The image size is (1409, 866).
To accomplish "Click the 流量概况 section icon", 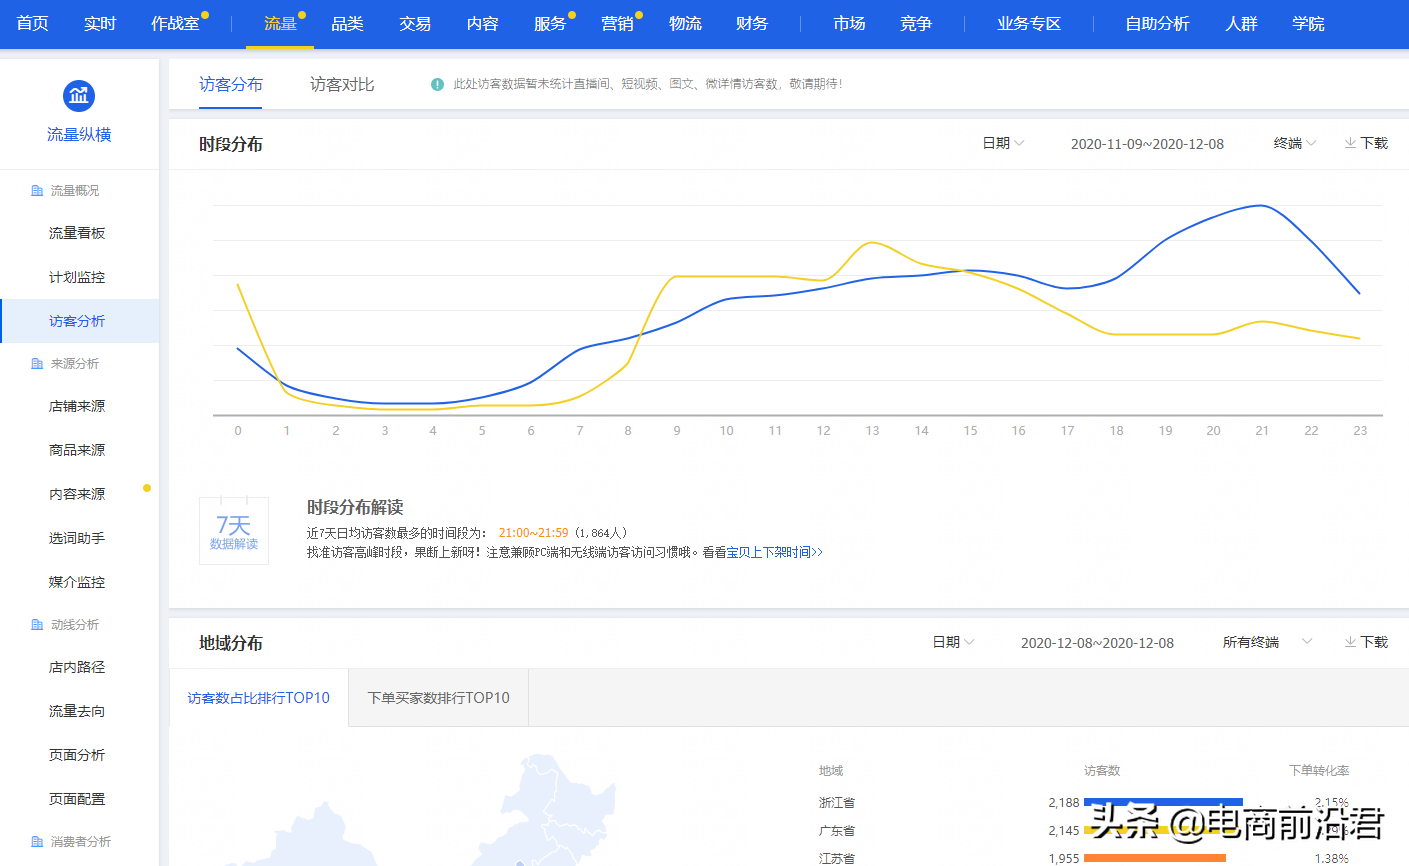I will click(37, 191).
